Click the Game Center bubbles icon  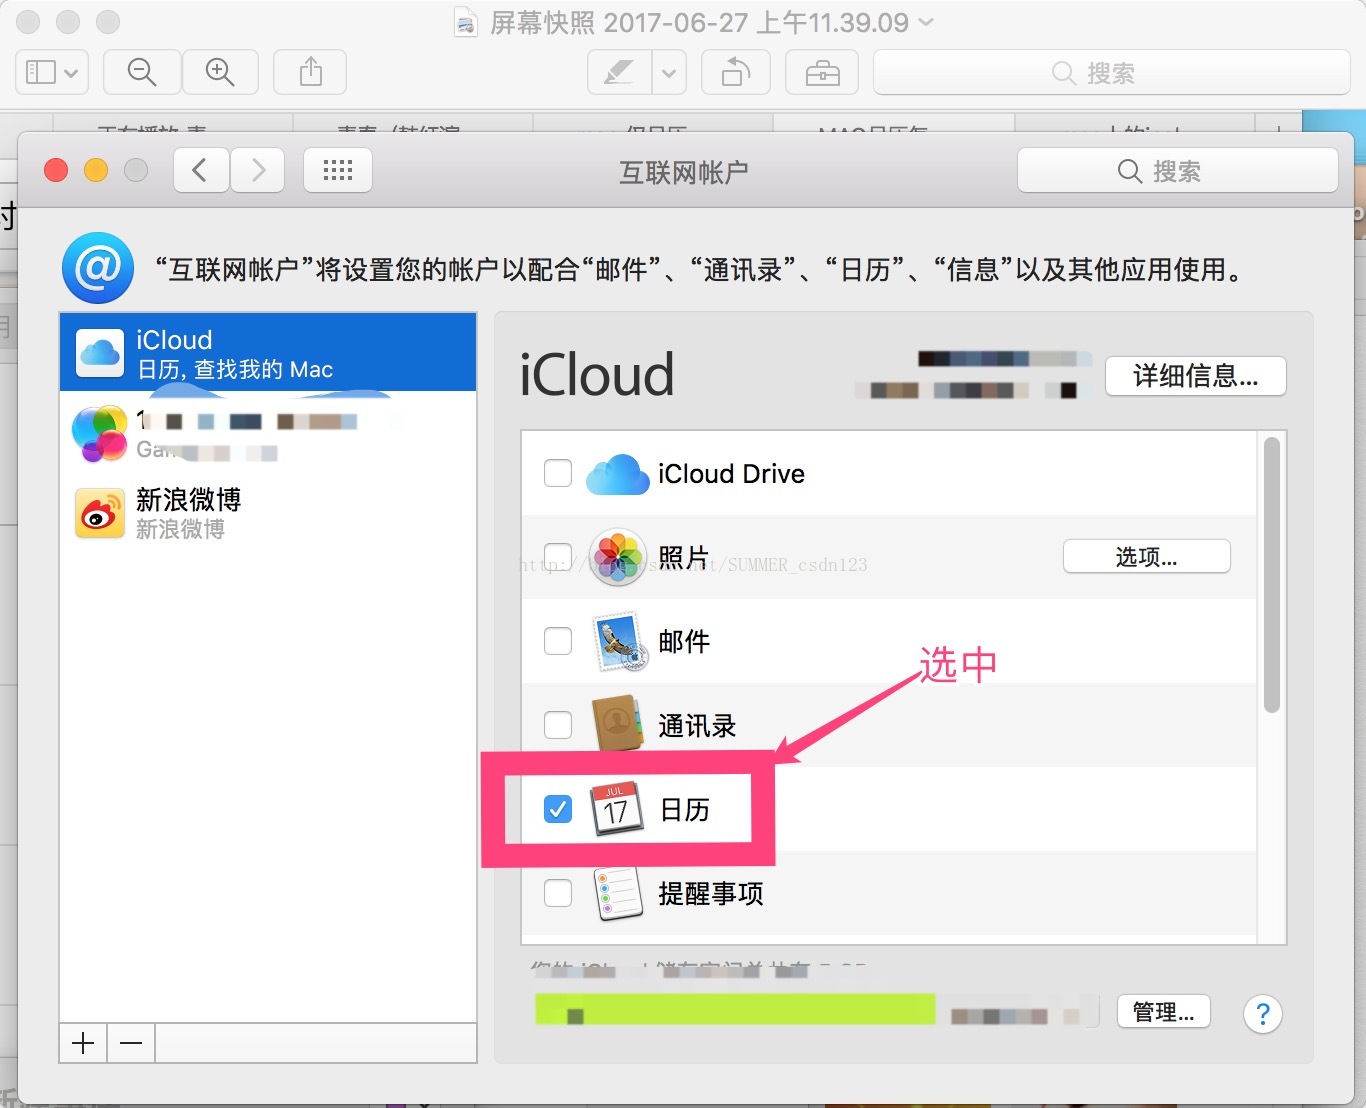tap(99, 433)
